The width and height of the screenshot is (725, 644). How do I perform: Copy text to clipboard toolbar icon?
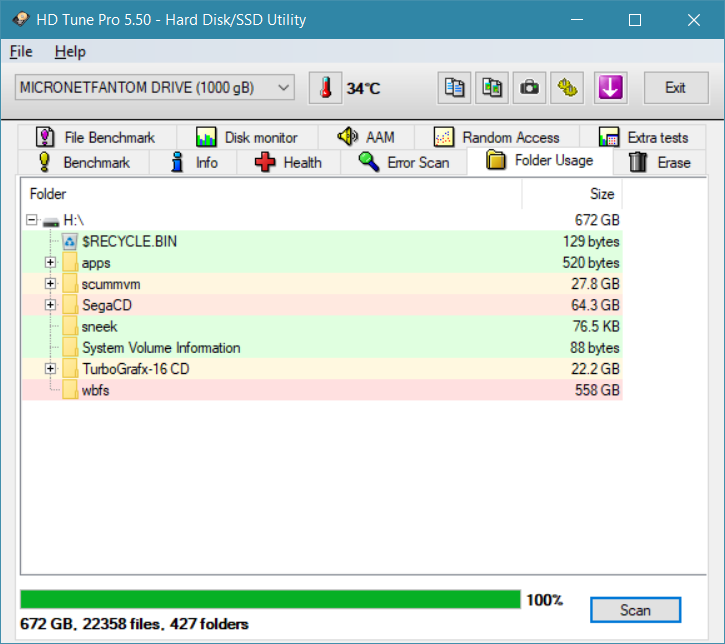coord(454,88)
